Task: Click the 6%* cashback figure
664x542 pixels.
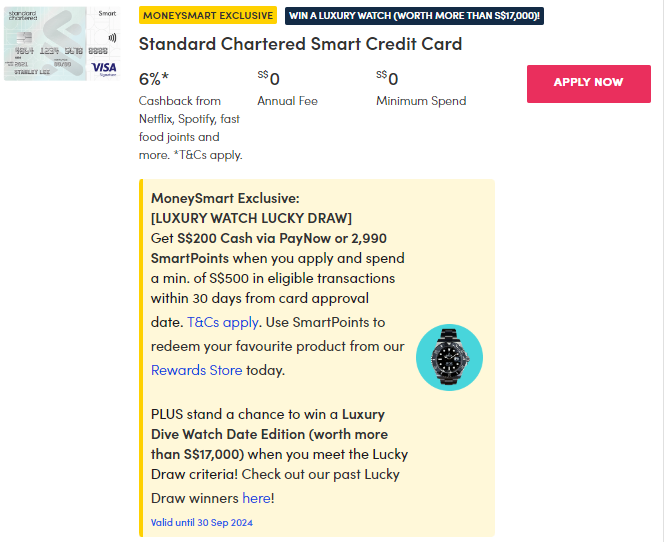Action: pos(154,79)
